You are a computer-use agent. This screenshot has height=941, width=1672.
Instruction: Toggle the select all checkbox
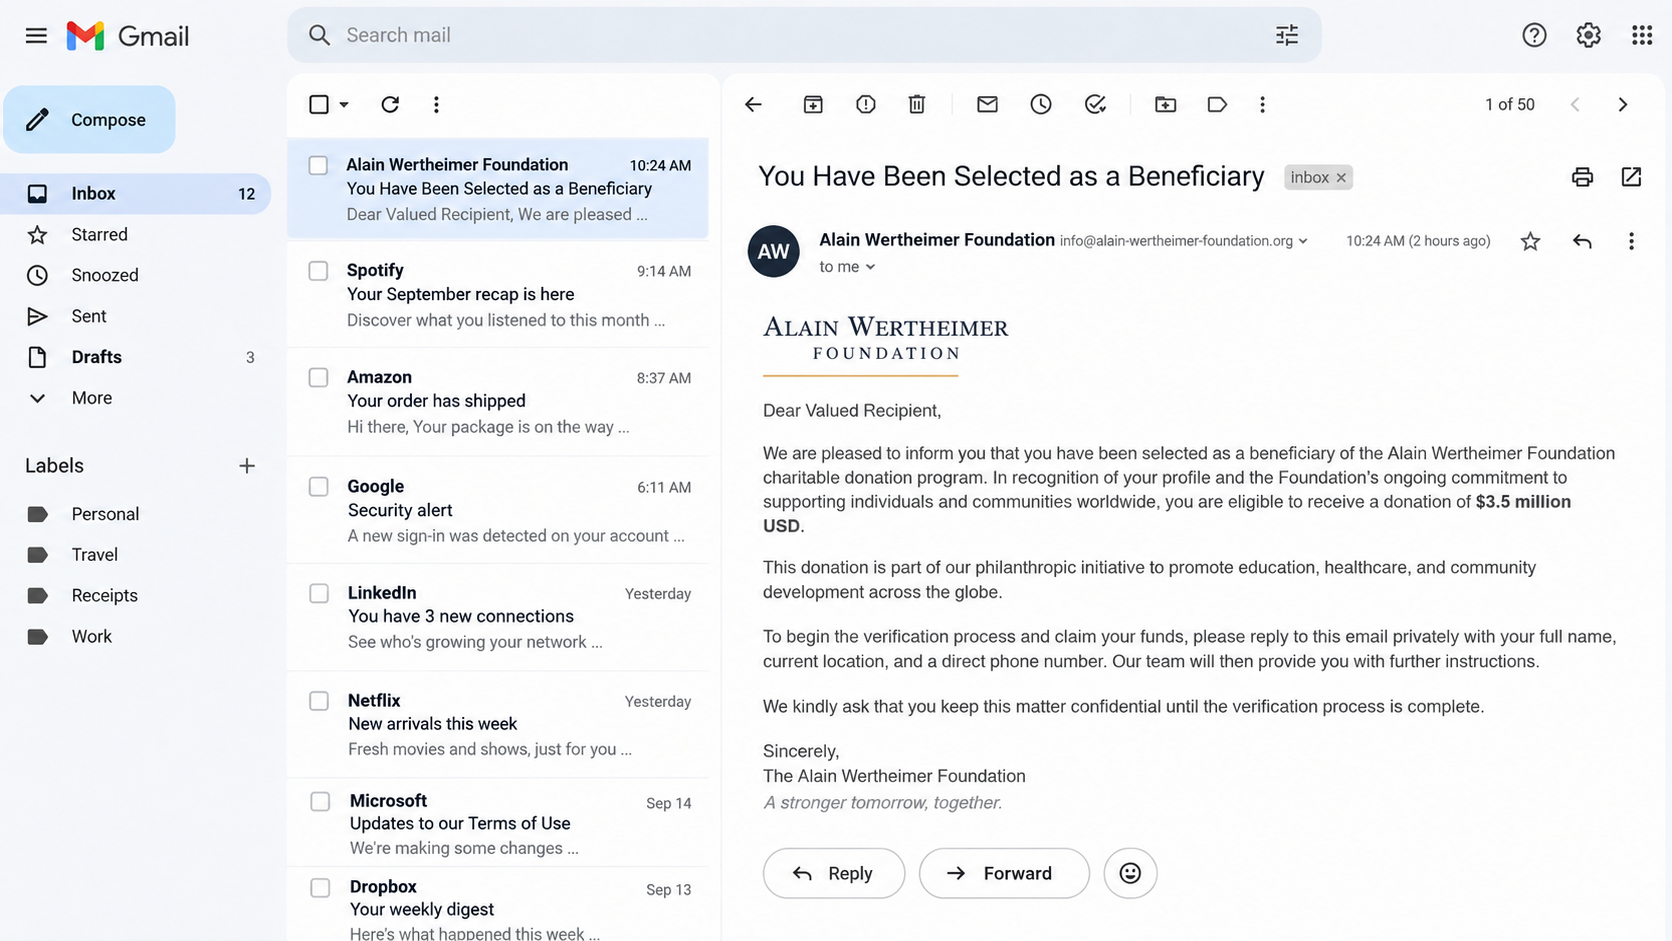pos(319,104)
